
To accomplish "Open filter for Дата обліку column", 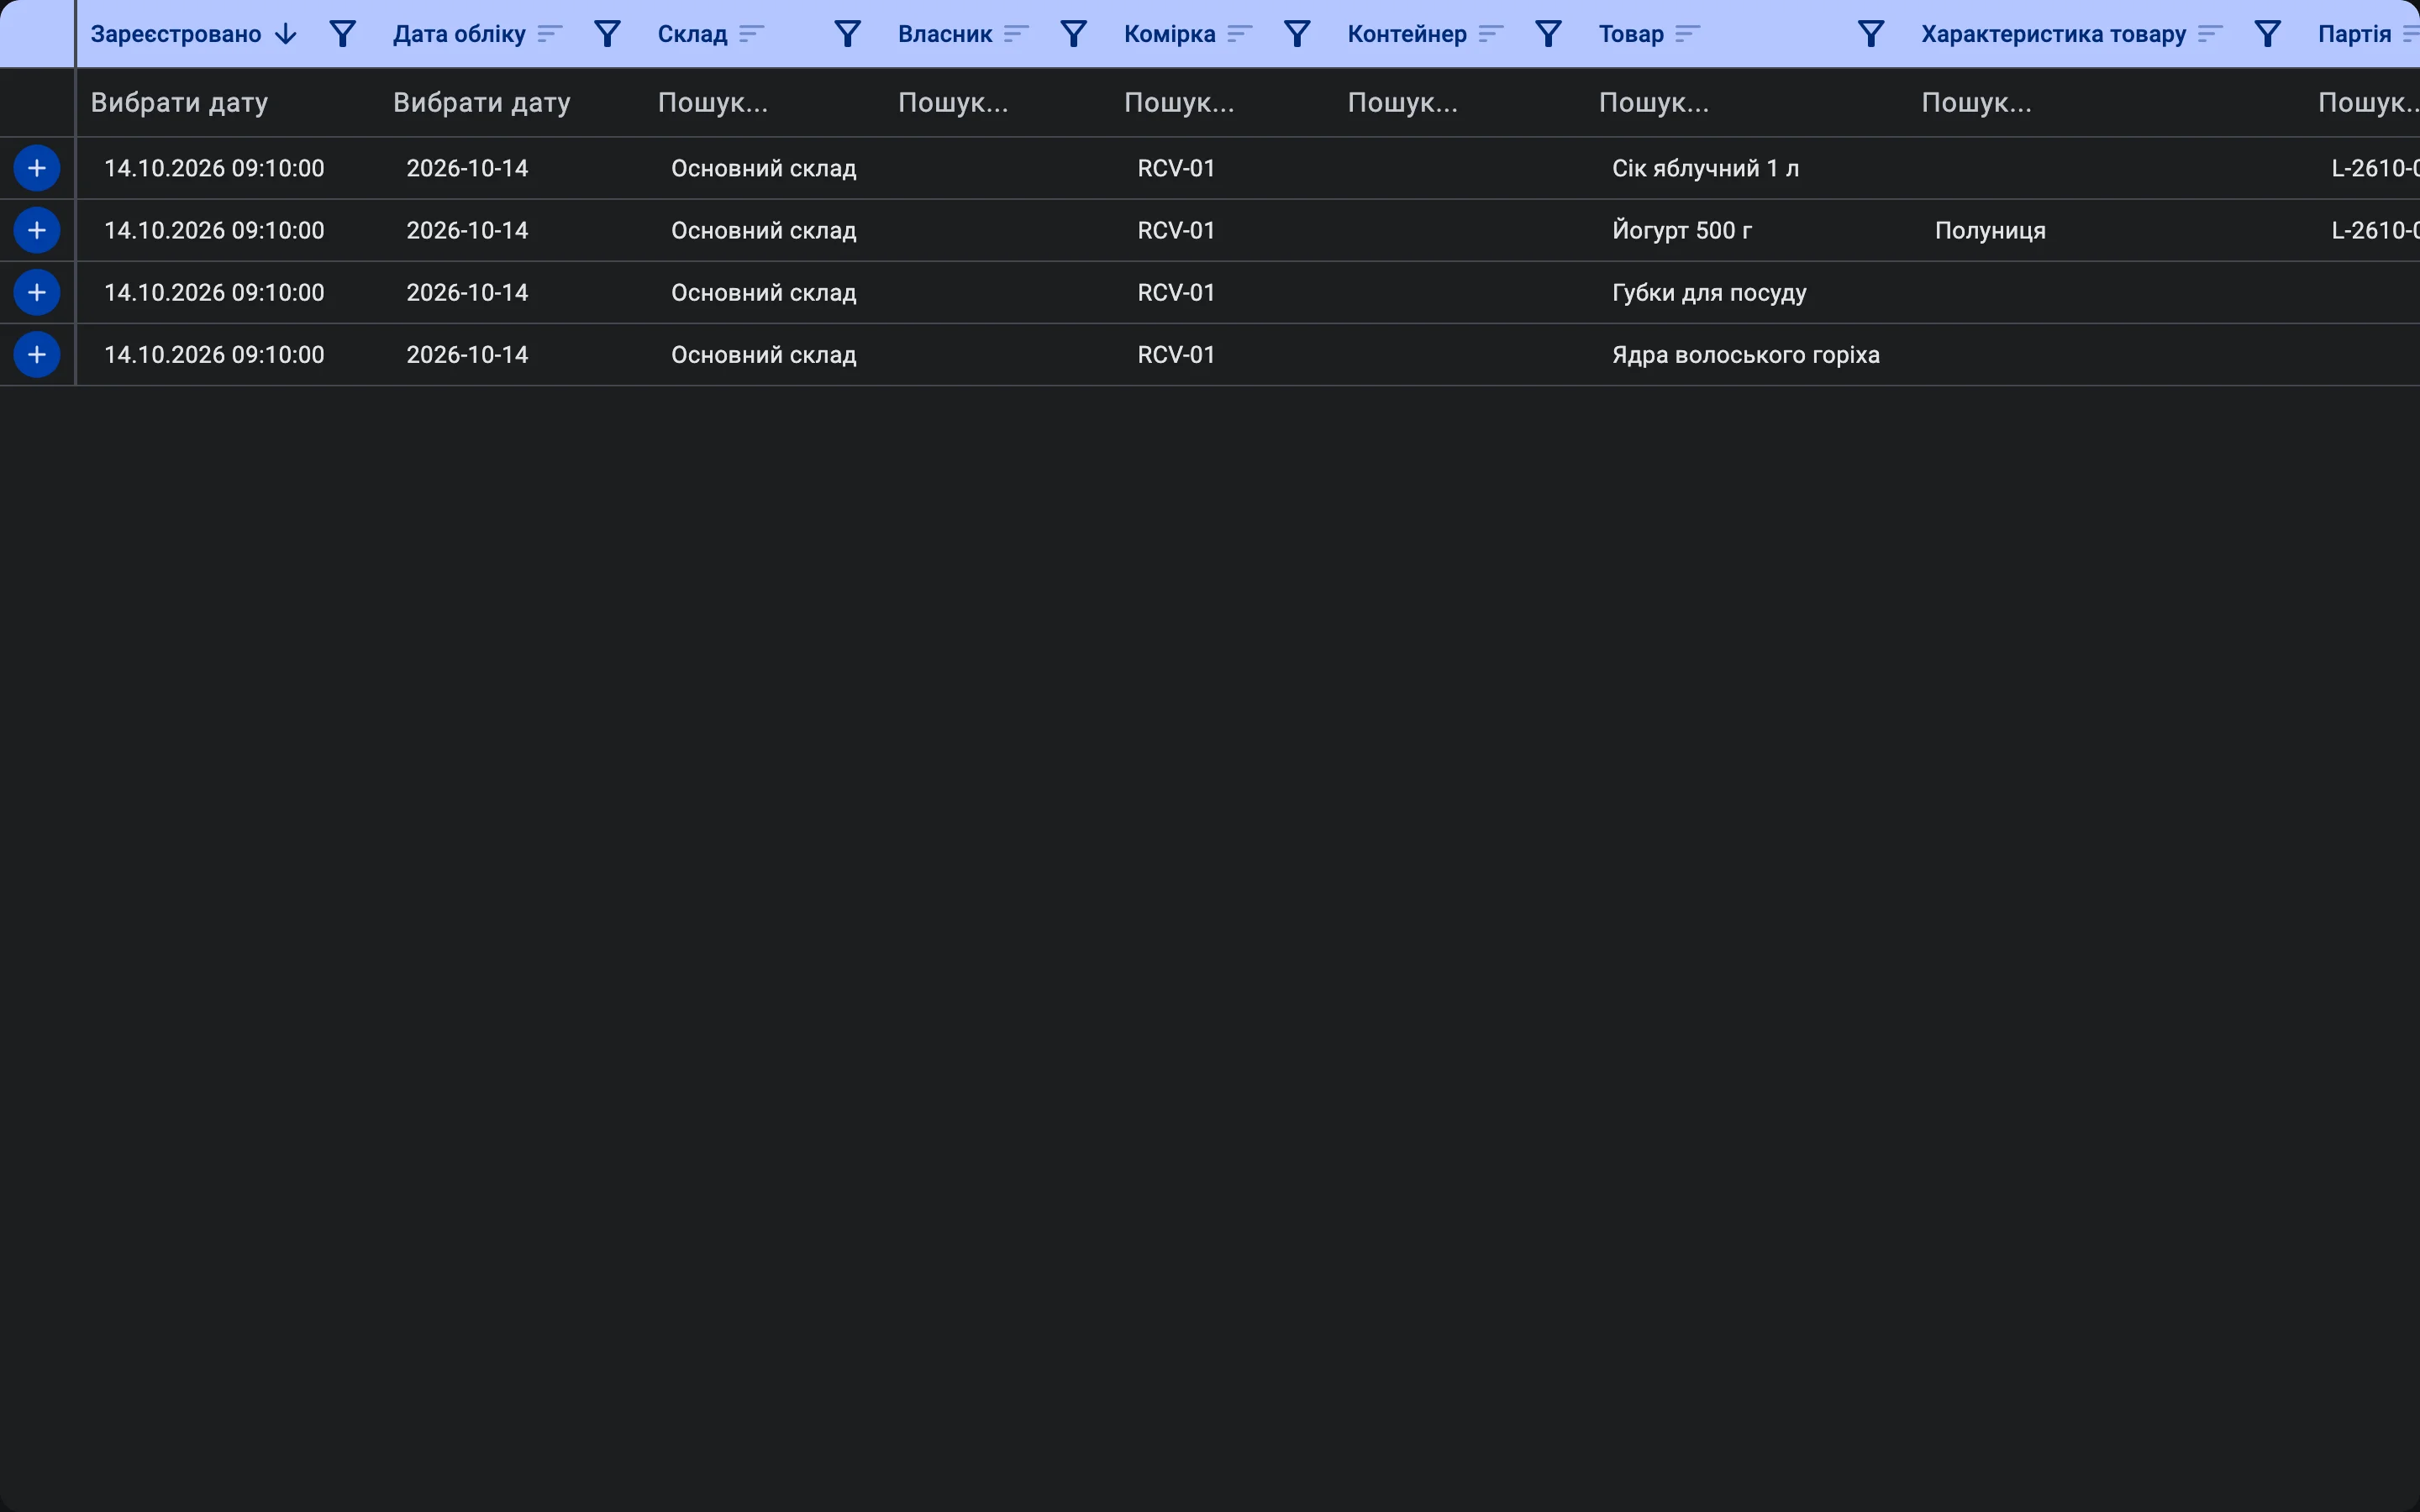I will tap(607, 34).
